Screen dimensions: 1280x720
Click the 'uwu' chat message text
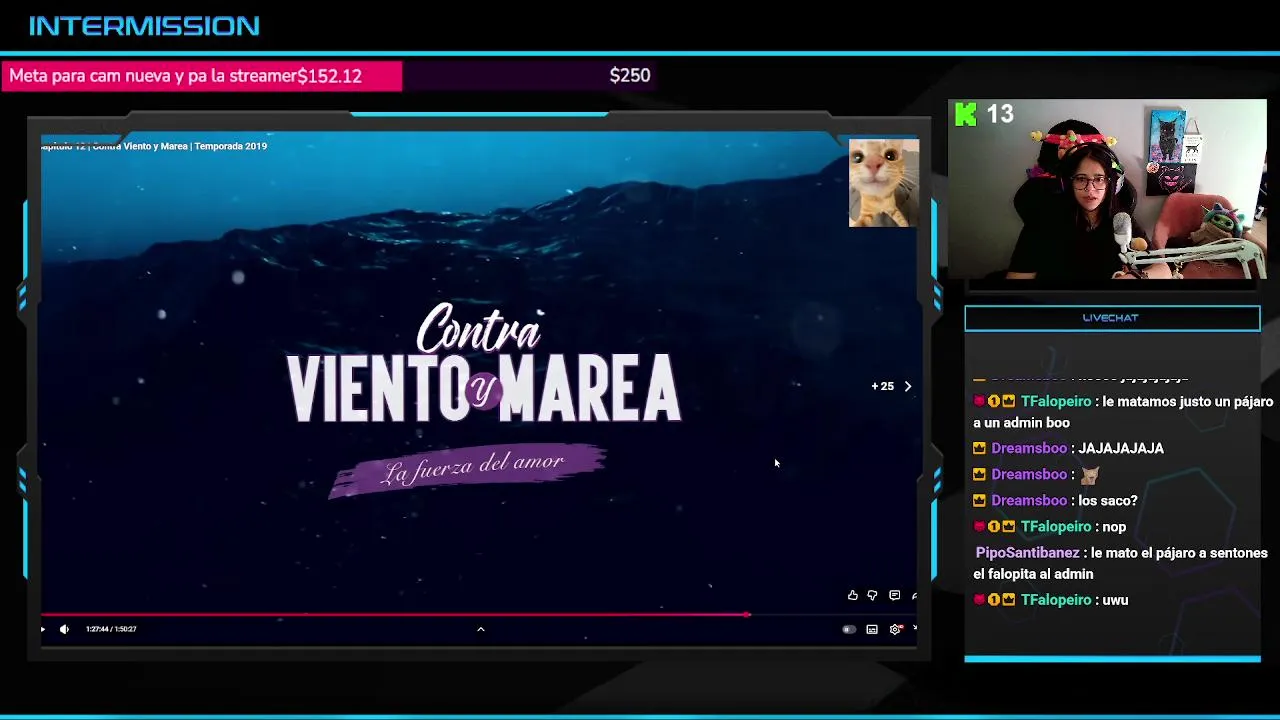coord(1115,600)
